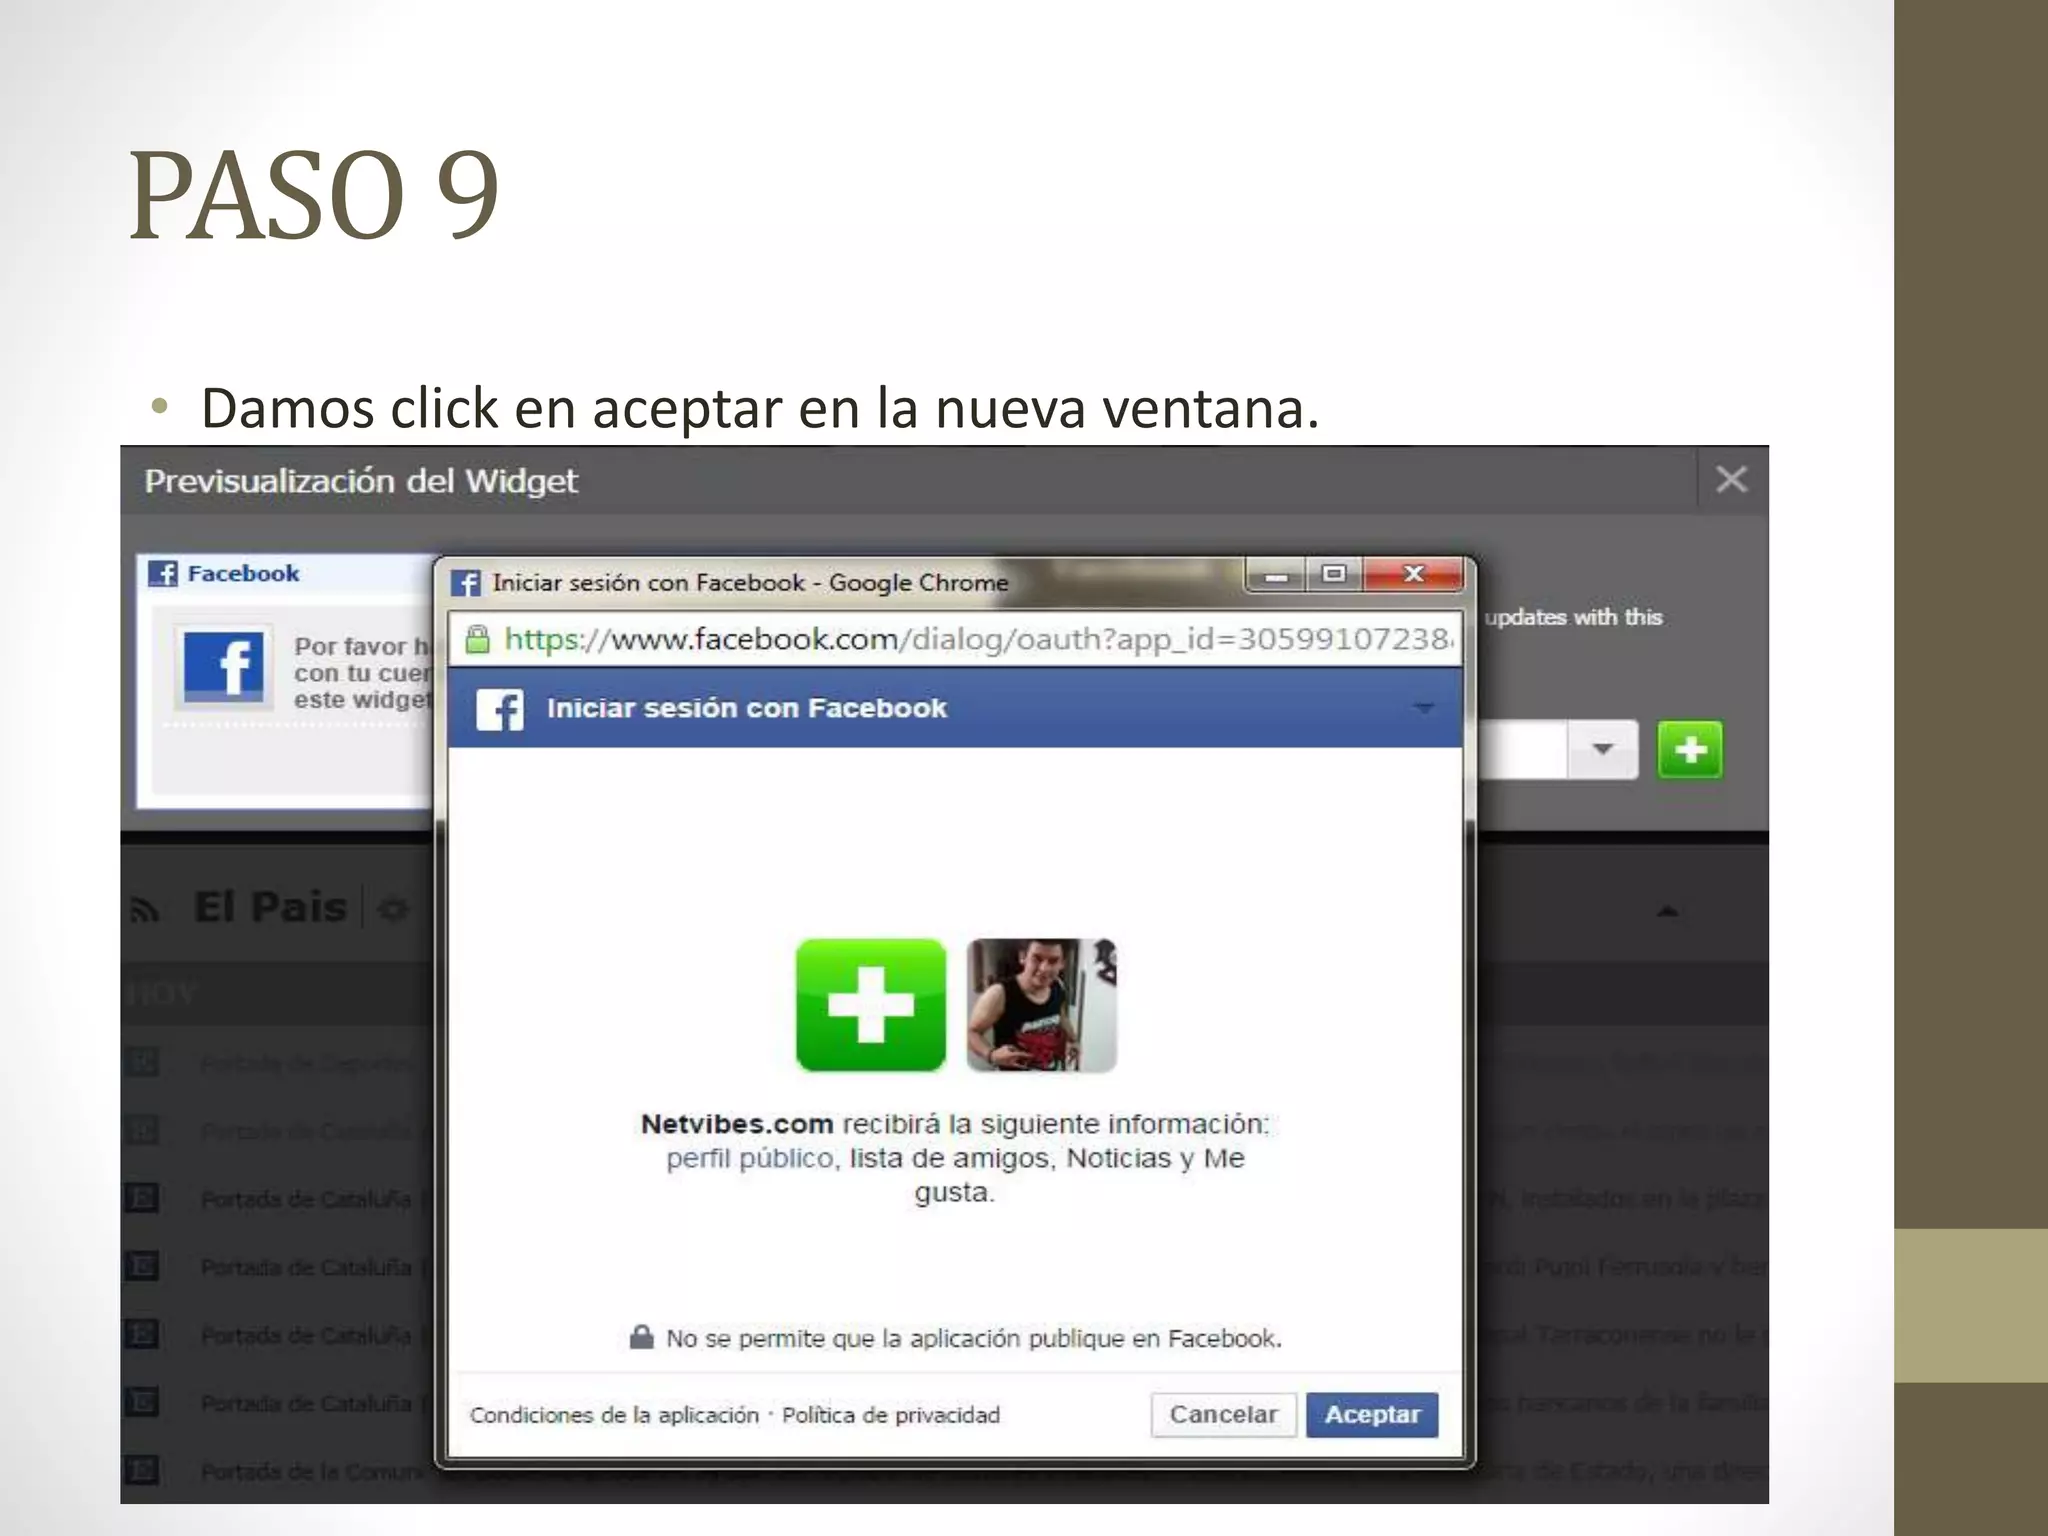Viewport: 2048px width, 1536px height.
Task: Click Facebook favicon in popup title bar
Action: (465, 583)
